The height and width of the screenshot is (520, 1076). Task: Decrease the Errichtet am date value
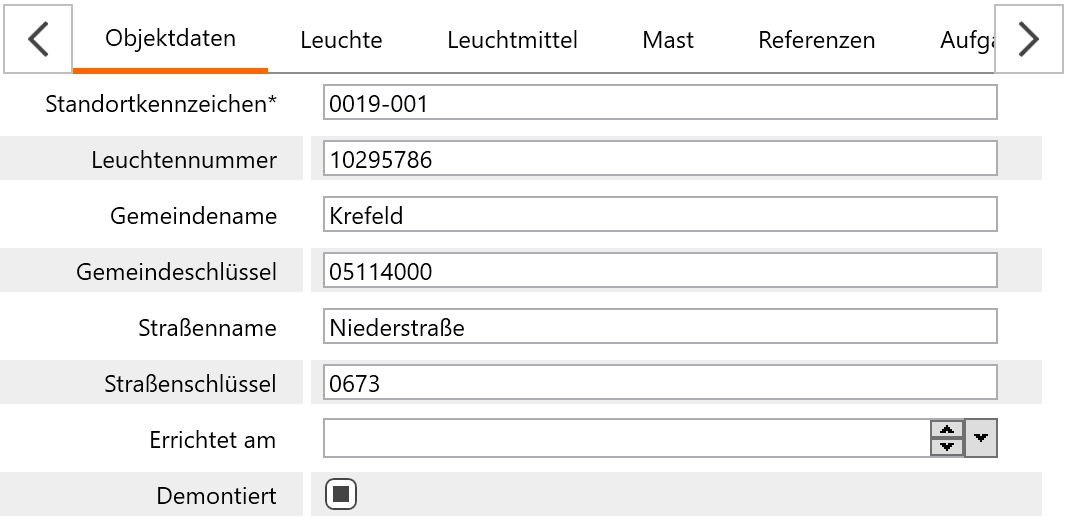pos(946,446)
